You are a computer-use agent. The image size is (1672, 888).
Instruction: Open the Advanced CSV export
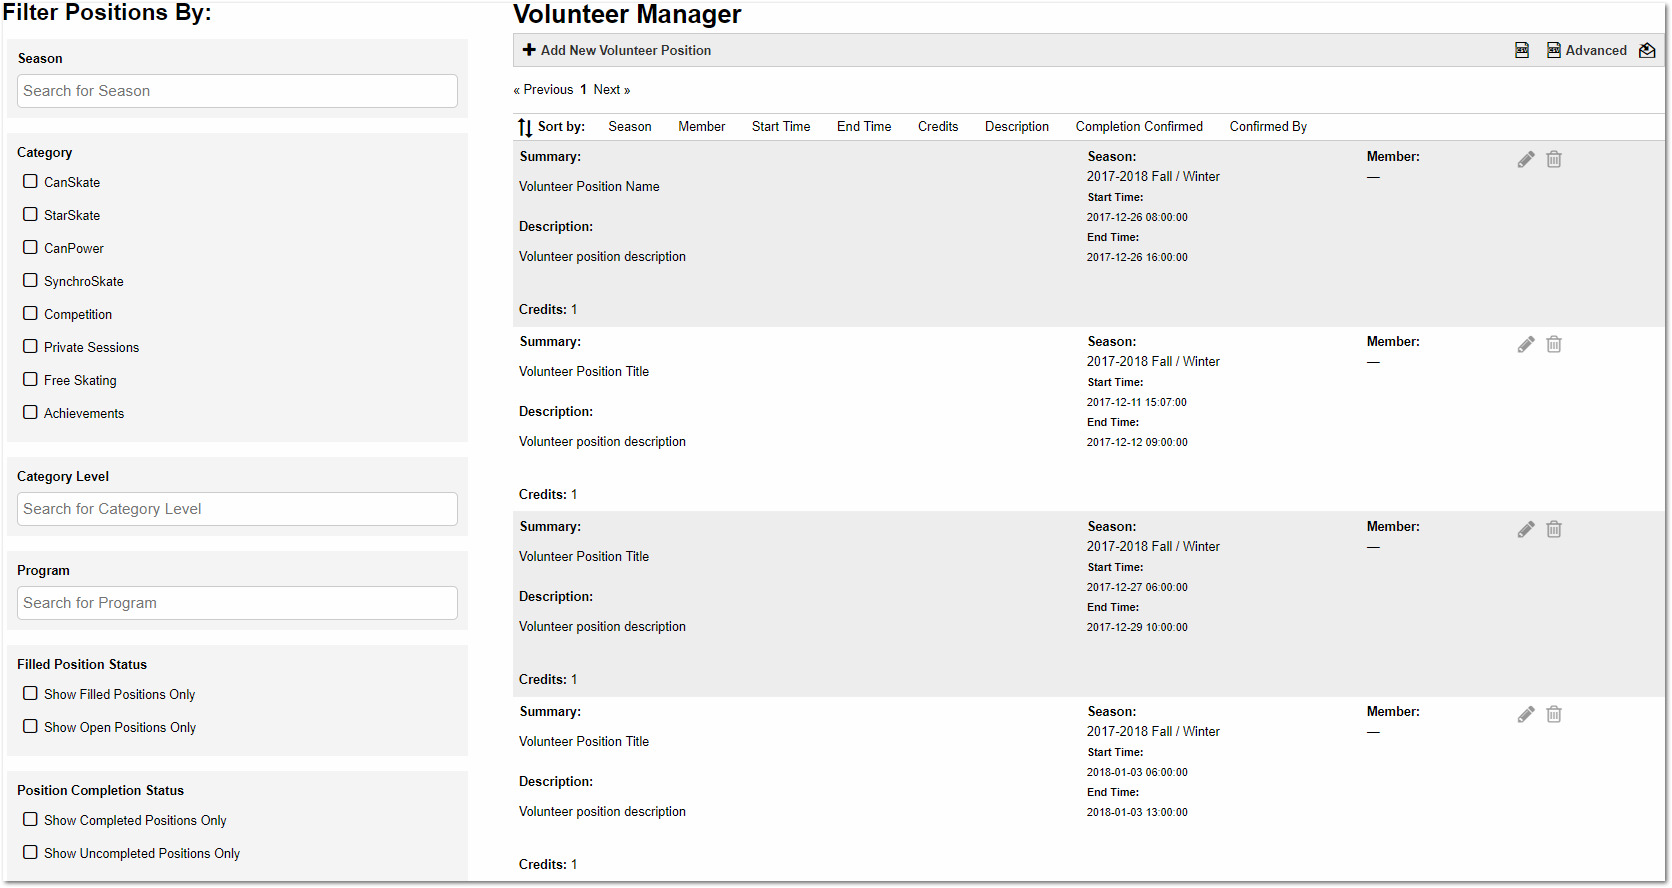click(x=1586, y=50)
